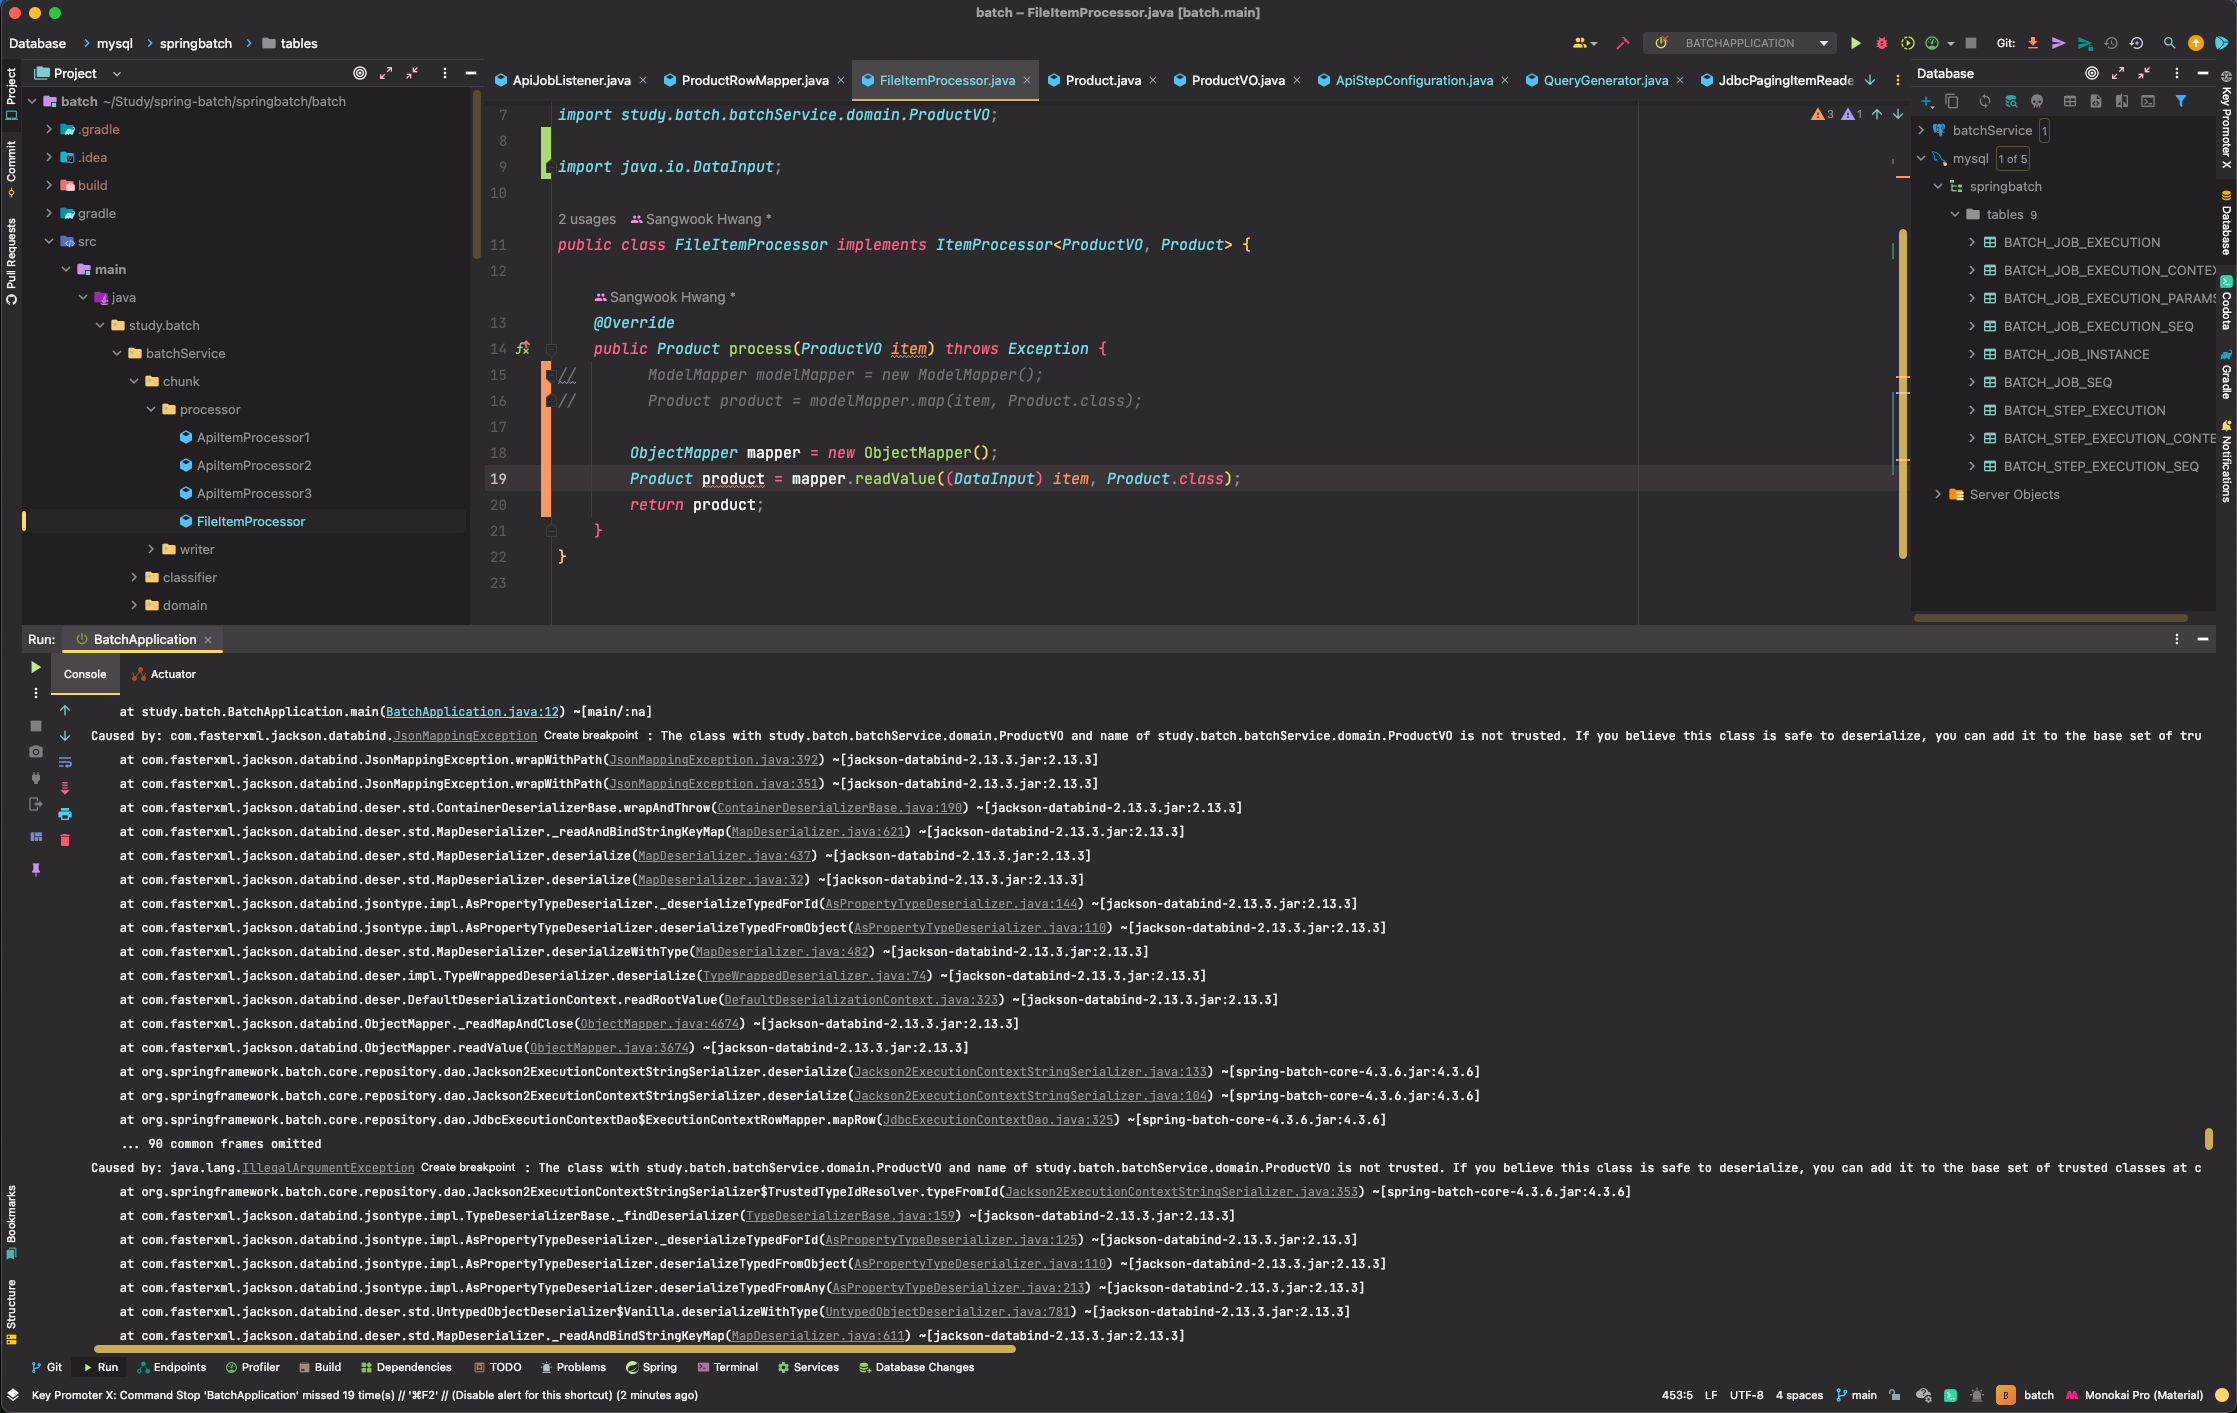This screenshot has height=1413, width=2237.
Task: Open the Database query console icon
Action: 2147,101
